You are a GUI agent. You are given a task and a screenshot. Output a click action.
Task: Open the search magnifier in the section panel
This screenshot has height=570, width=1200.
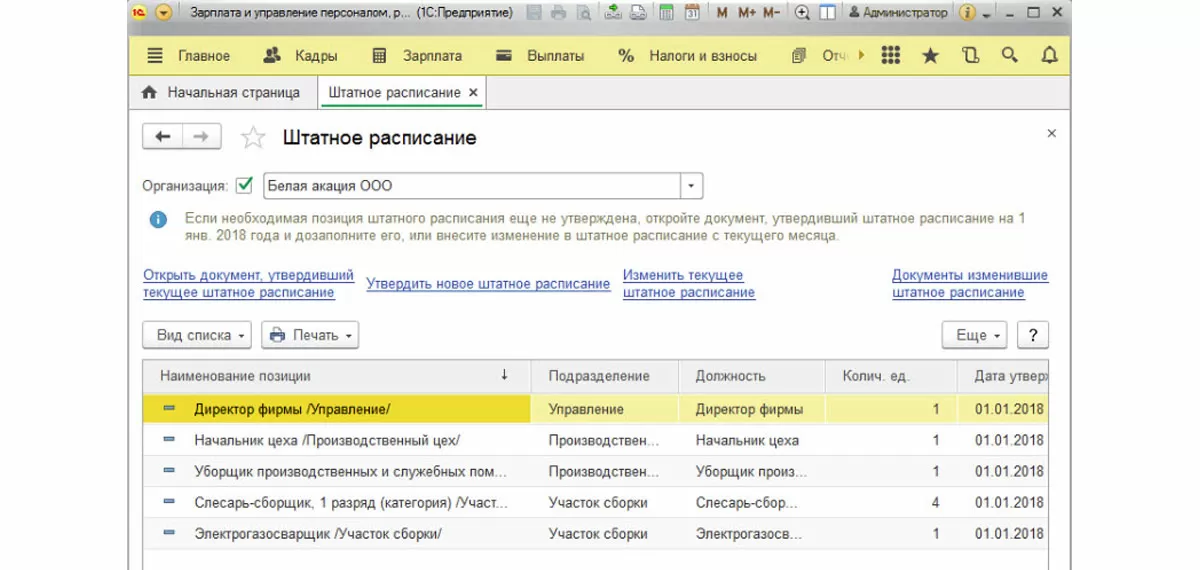(x=1010, y=56)
